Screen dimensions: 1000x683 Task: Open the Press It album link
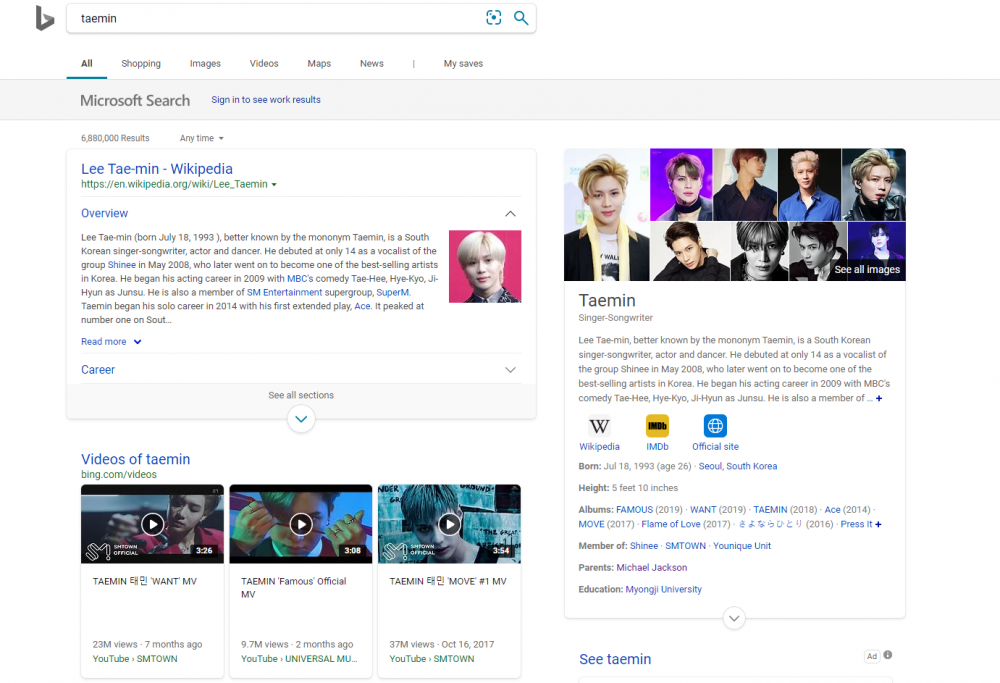tap(856, 524)
